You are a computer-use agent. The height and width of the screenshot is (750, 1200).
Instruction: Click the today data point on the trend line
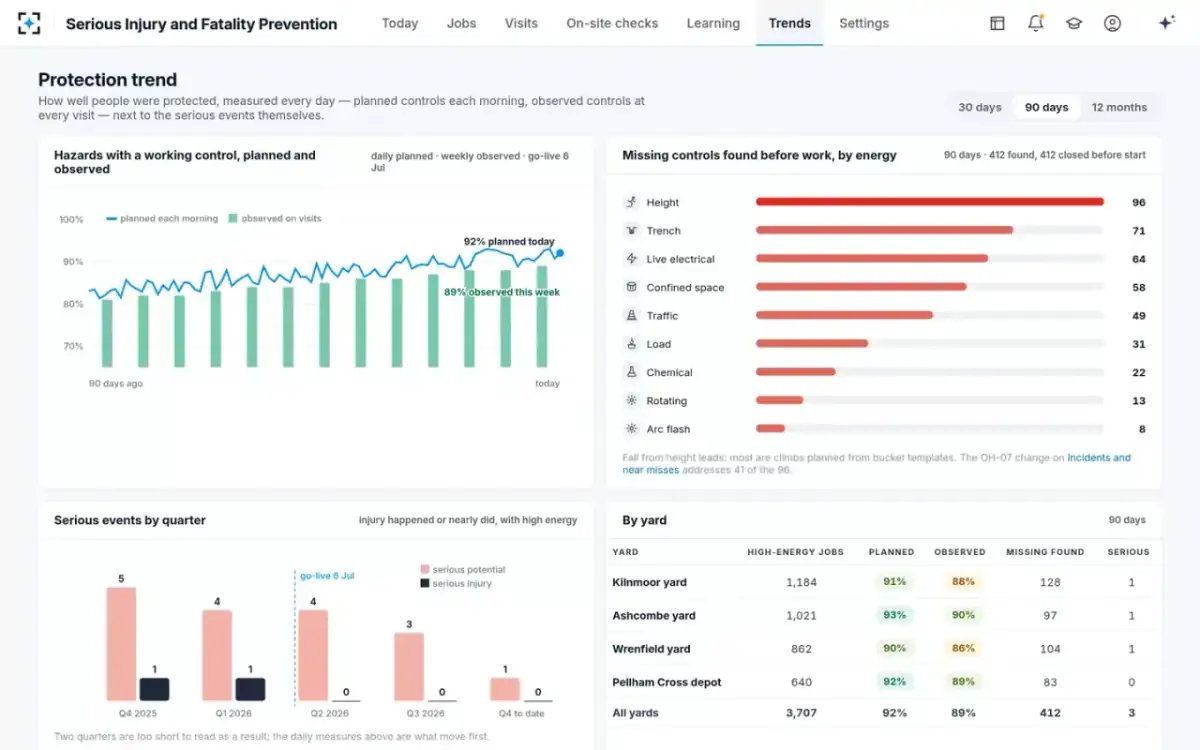click(x=560, y=254)
